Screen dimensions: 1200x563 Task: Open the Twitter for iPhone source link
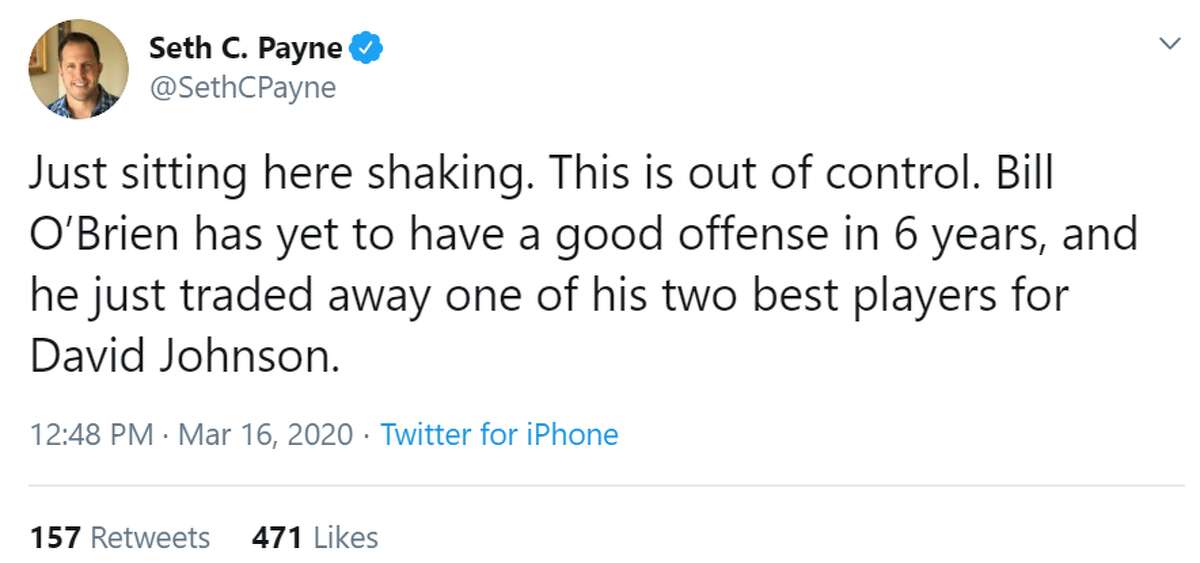[500, 435]
